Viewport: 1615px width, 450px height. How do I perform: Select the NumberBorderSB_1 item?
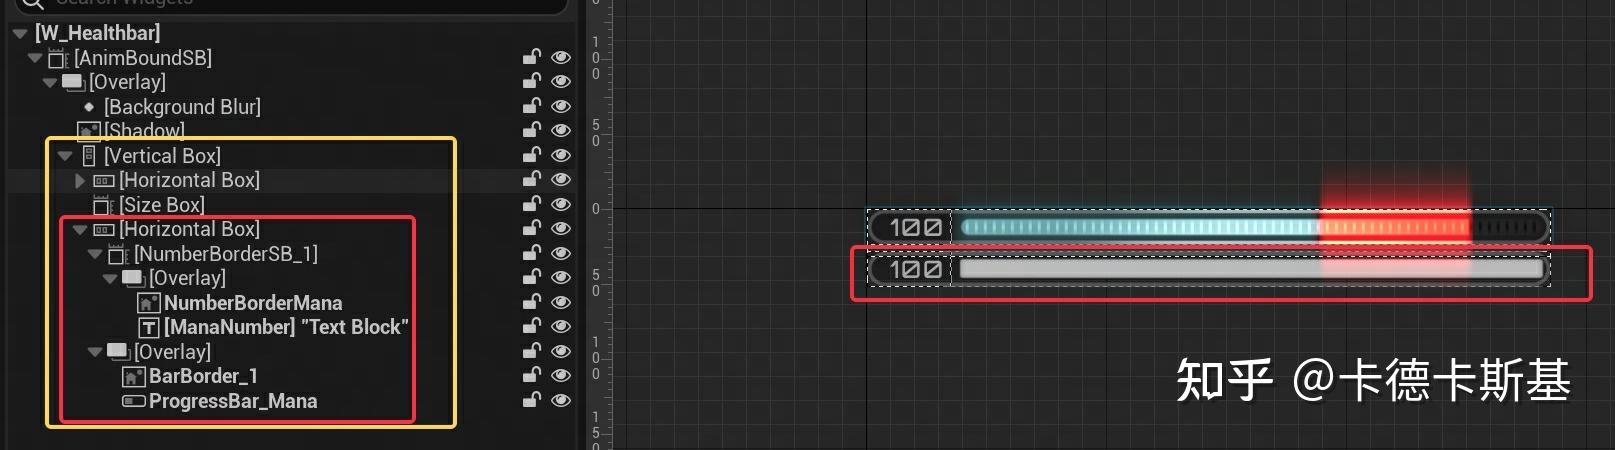226,254
